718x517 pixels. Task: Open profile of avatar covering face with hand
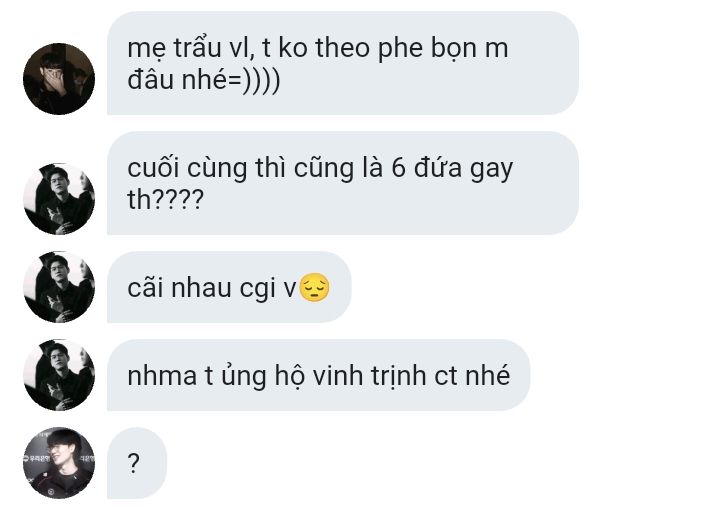click(59, 79)
